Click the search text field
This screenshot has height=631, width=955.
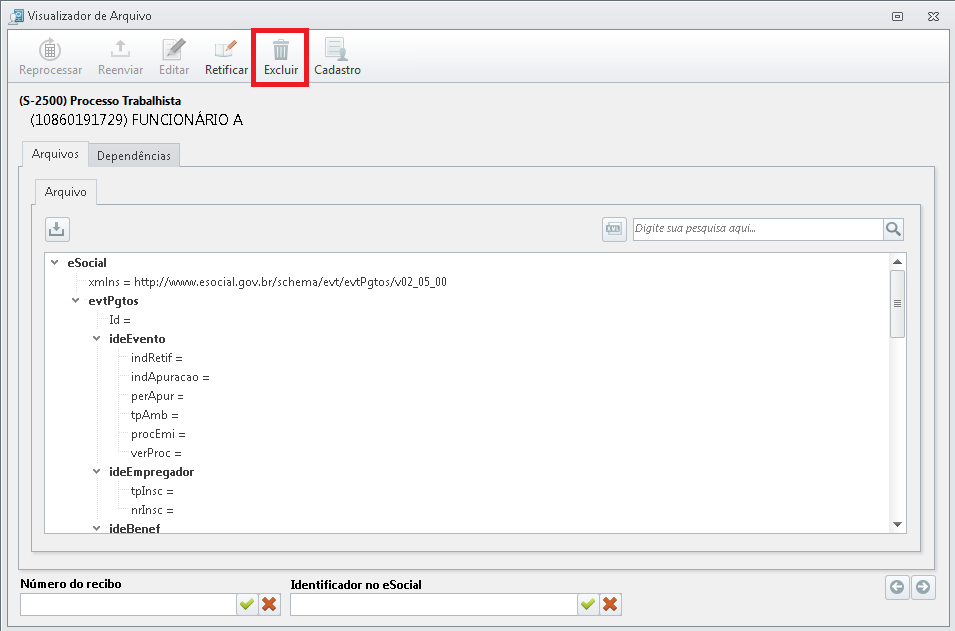(758, 229)
